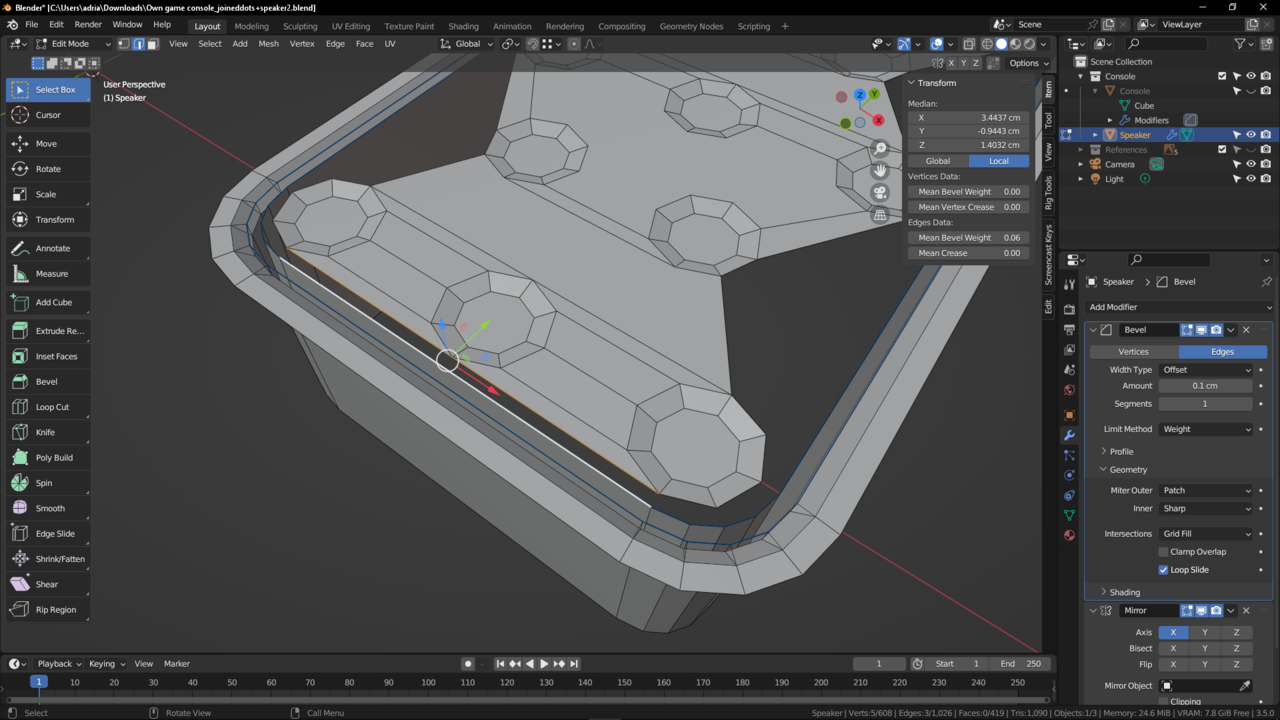The height and width of the screenshot is (720, 1280).
Task: Switch to the Sculpting workspace tab
Action: [300, 26]
